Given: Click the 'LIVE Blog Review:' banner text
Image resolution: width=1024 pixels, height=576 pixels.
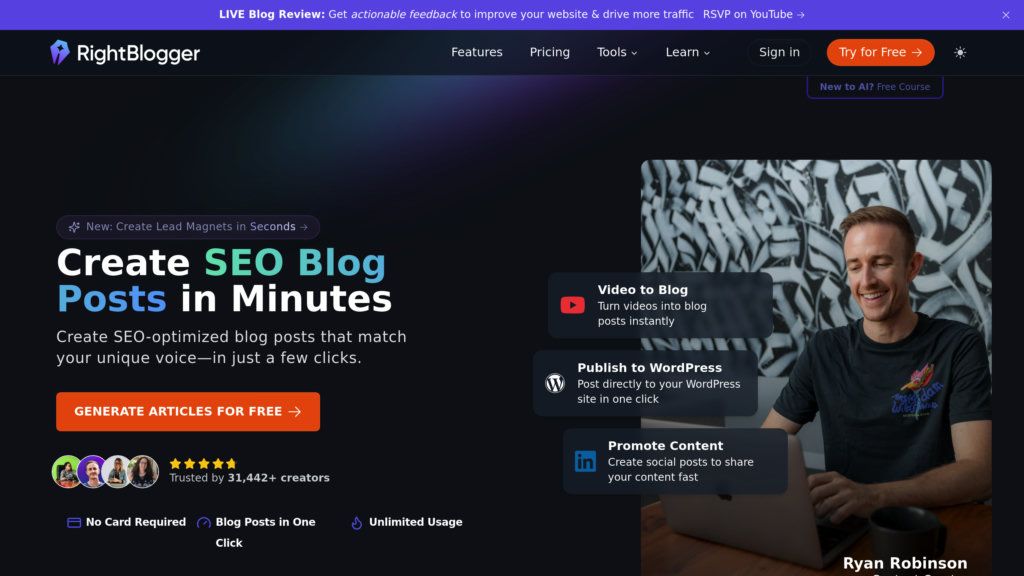Looking at the screenshot, I should 272,14.
